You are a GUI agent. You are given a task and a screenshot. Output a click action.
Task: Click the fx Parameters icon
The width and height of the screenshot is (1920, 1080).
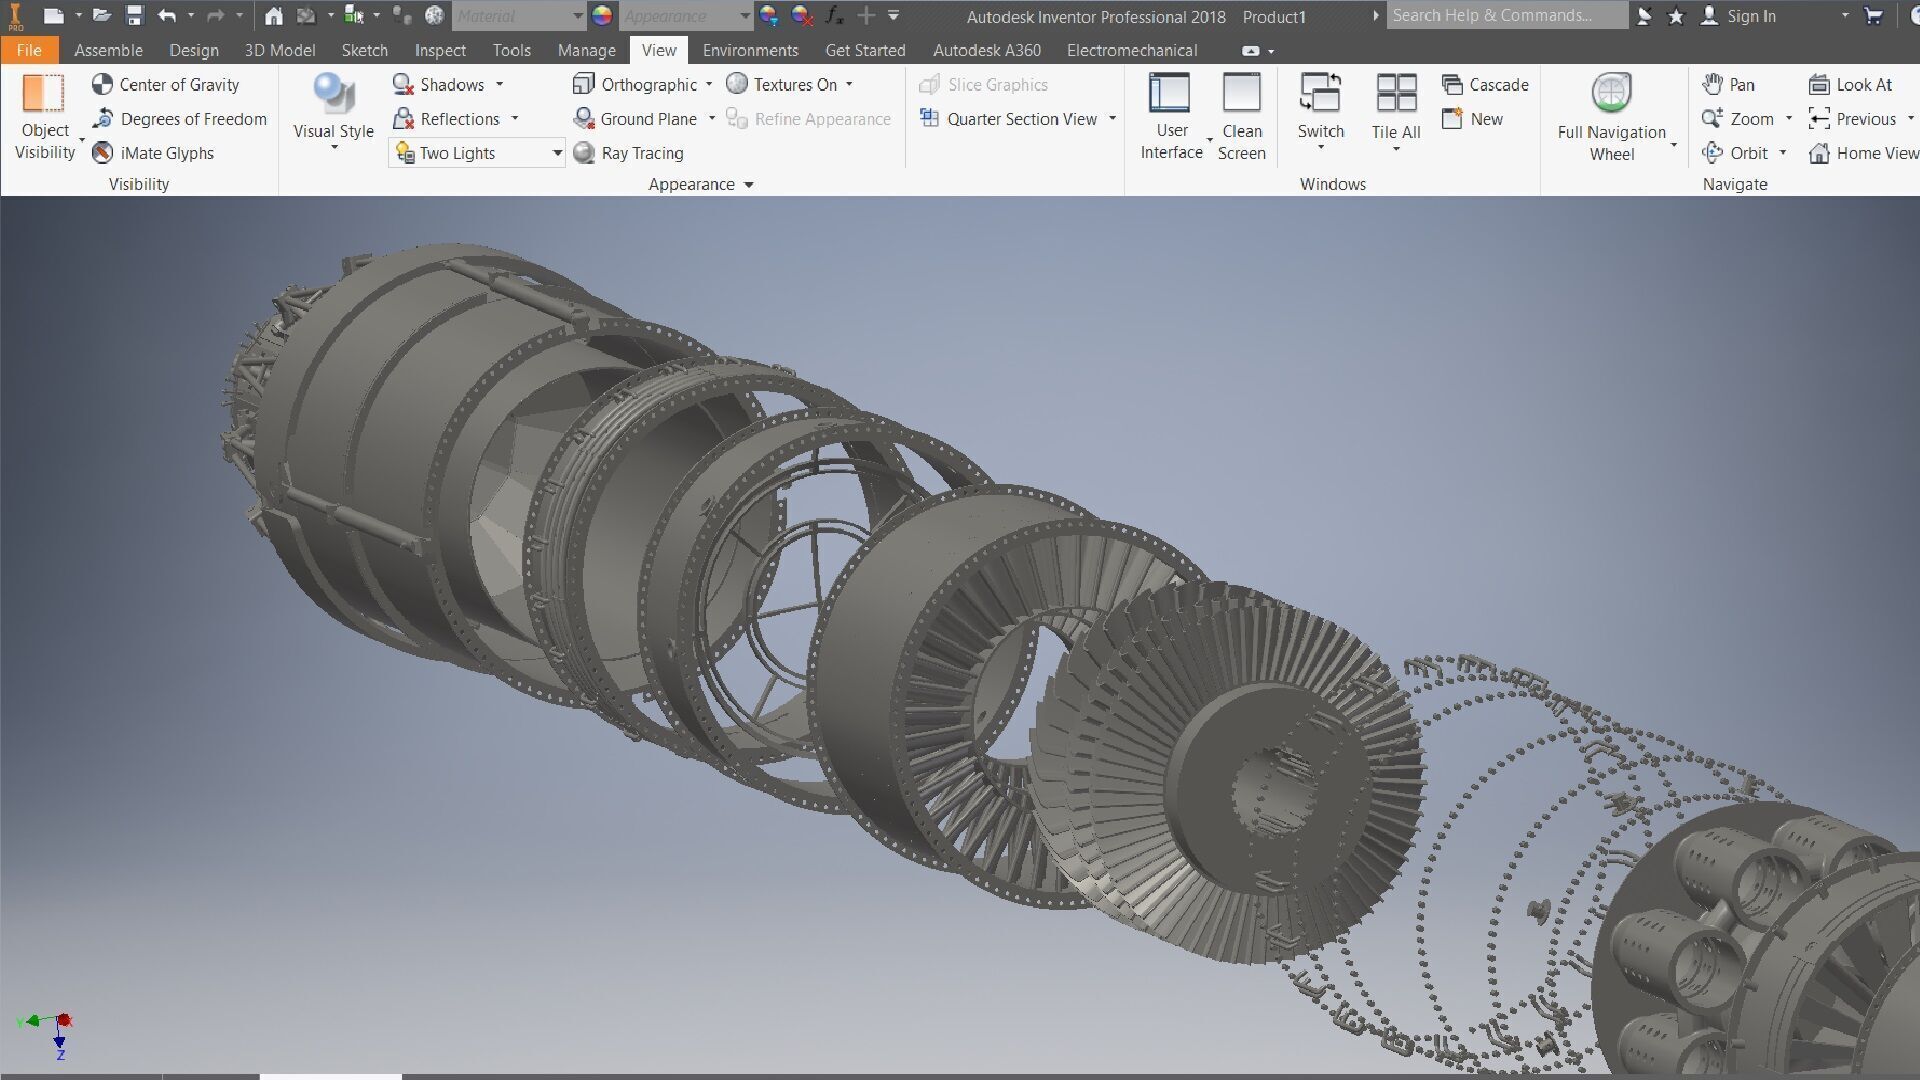pyautogui.click(x=833, y=16)
